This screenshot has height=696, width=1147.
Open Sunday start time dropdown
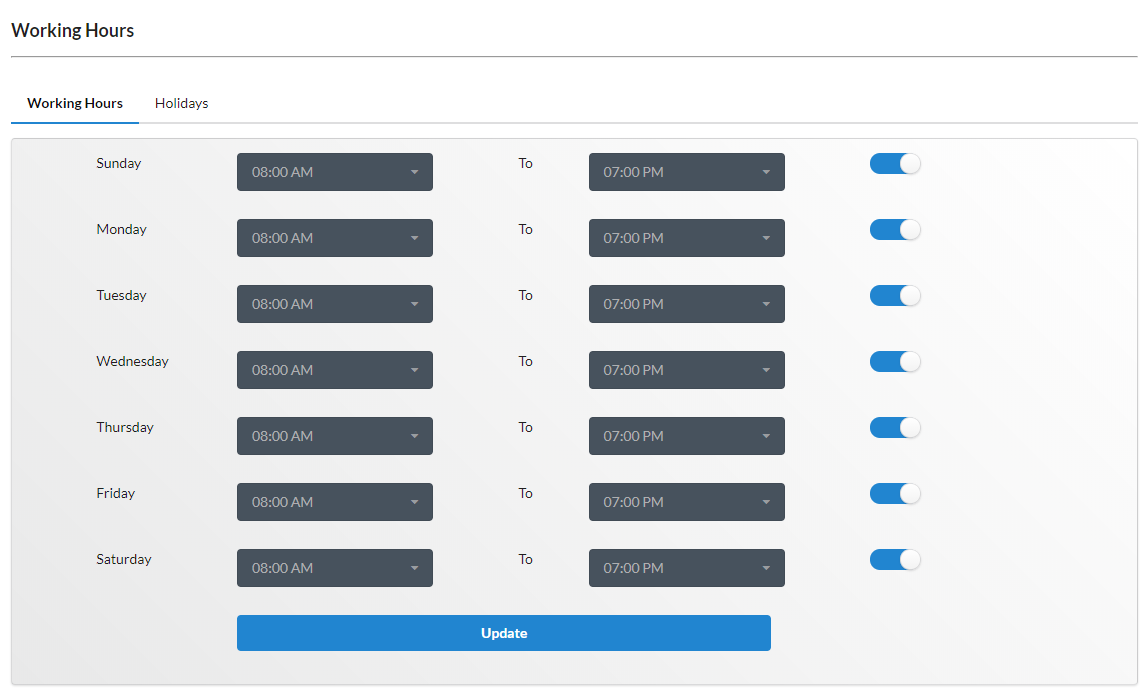click(334, 172)
